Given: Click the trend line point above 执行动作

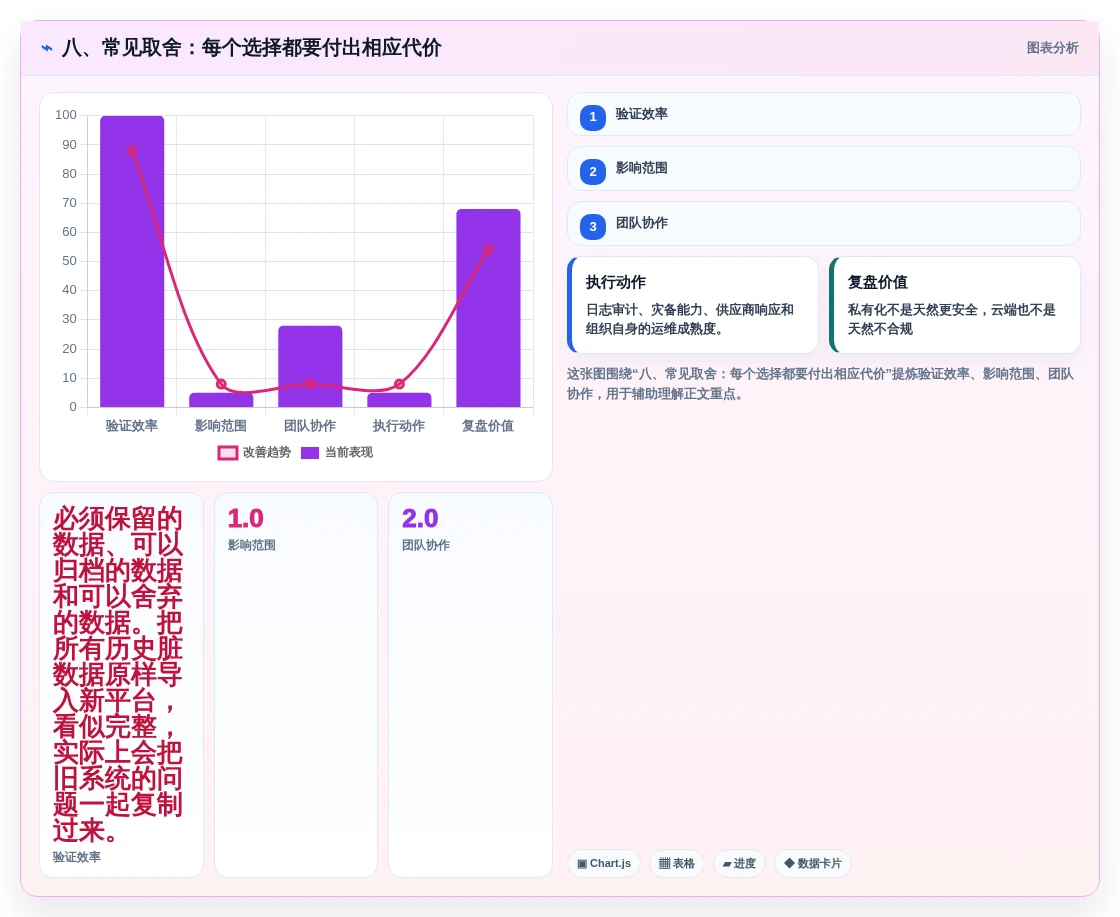Looking at the screenshot, I should (x=399, y=384).
